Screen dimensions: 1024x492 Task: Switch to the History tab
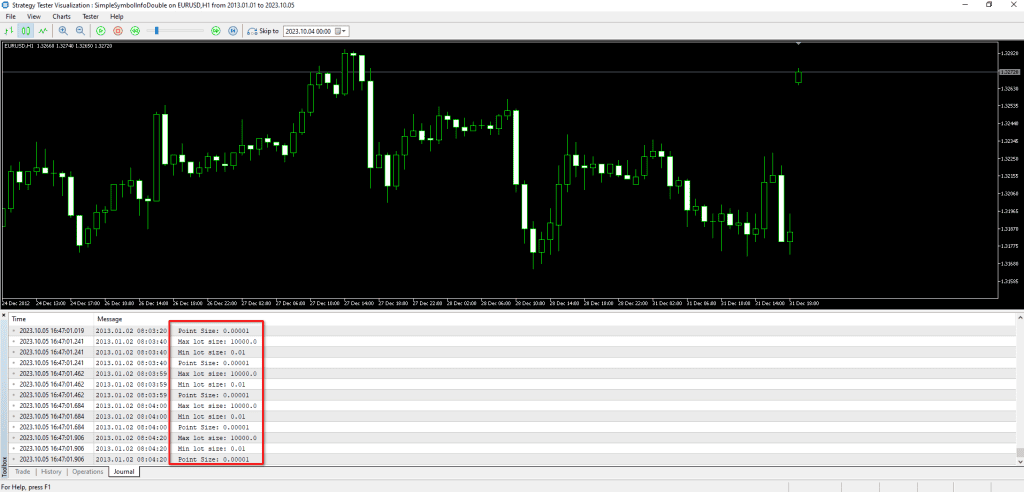pos(51,471)
